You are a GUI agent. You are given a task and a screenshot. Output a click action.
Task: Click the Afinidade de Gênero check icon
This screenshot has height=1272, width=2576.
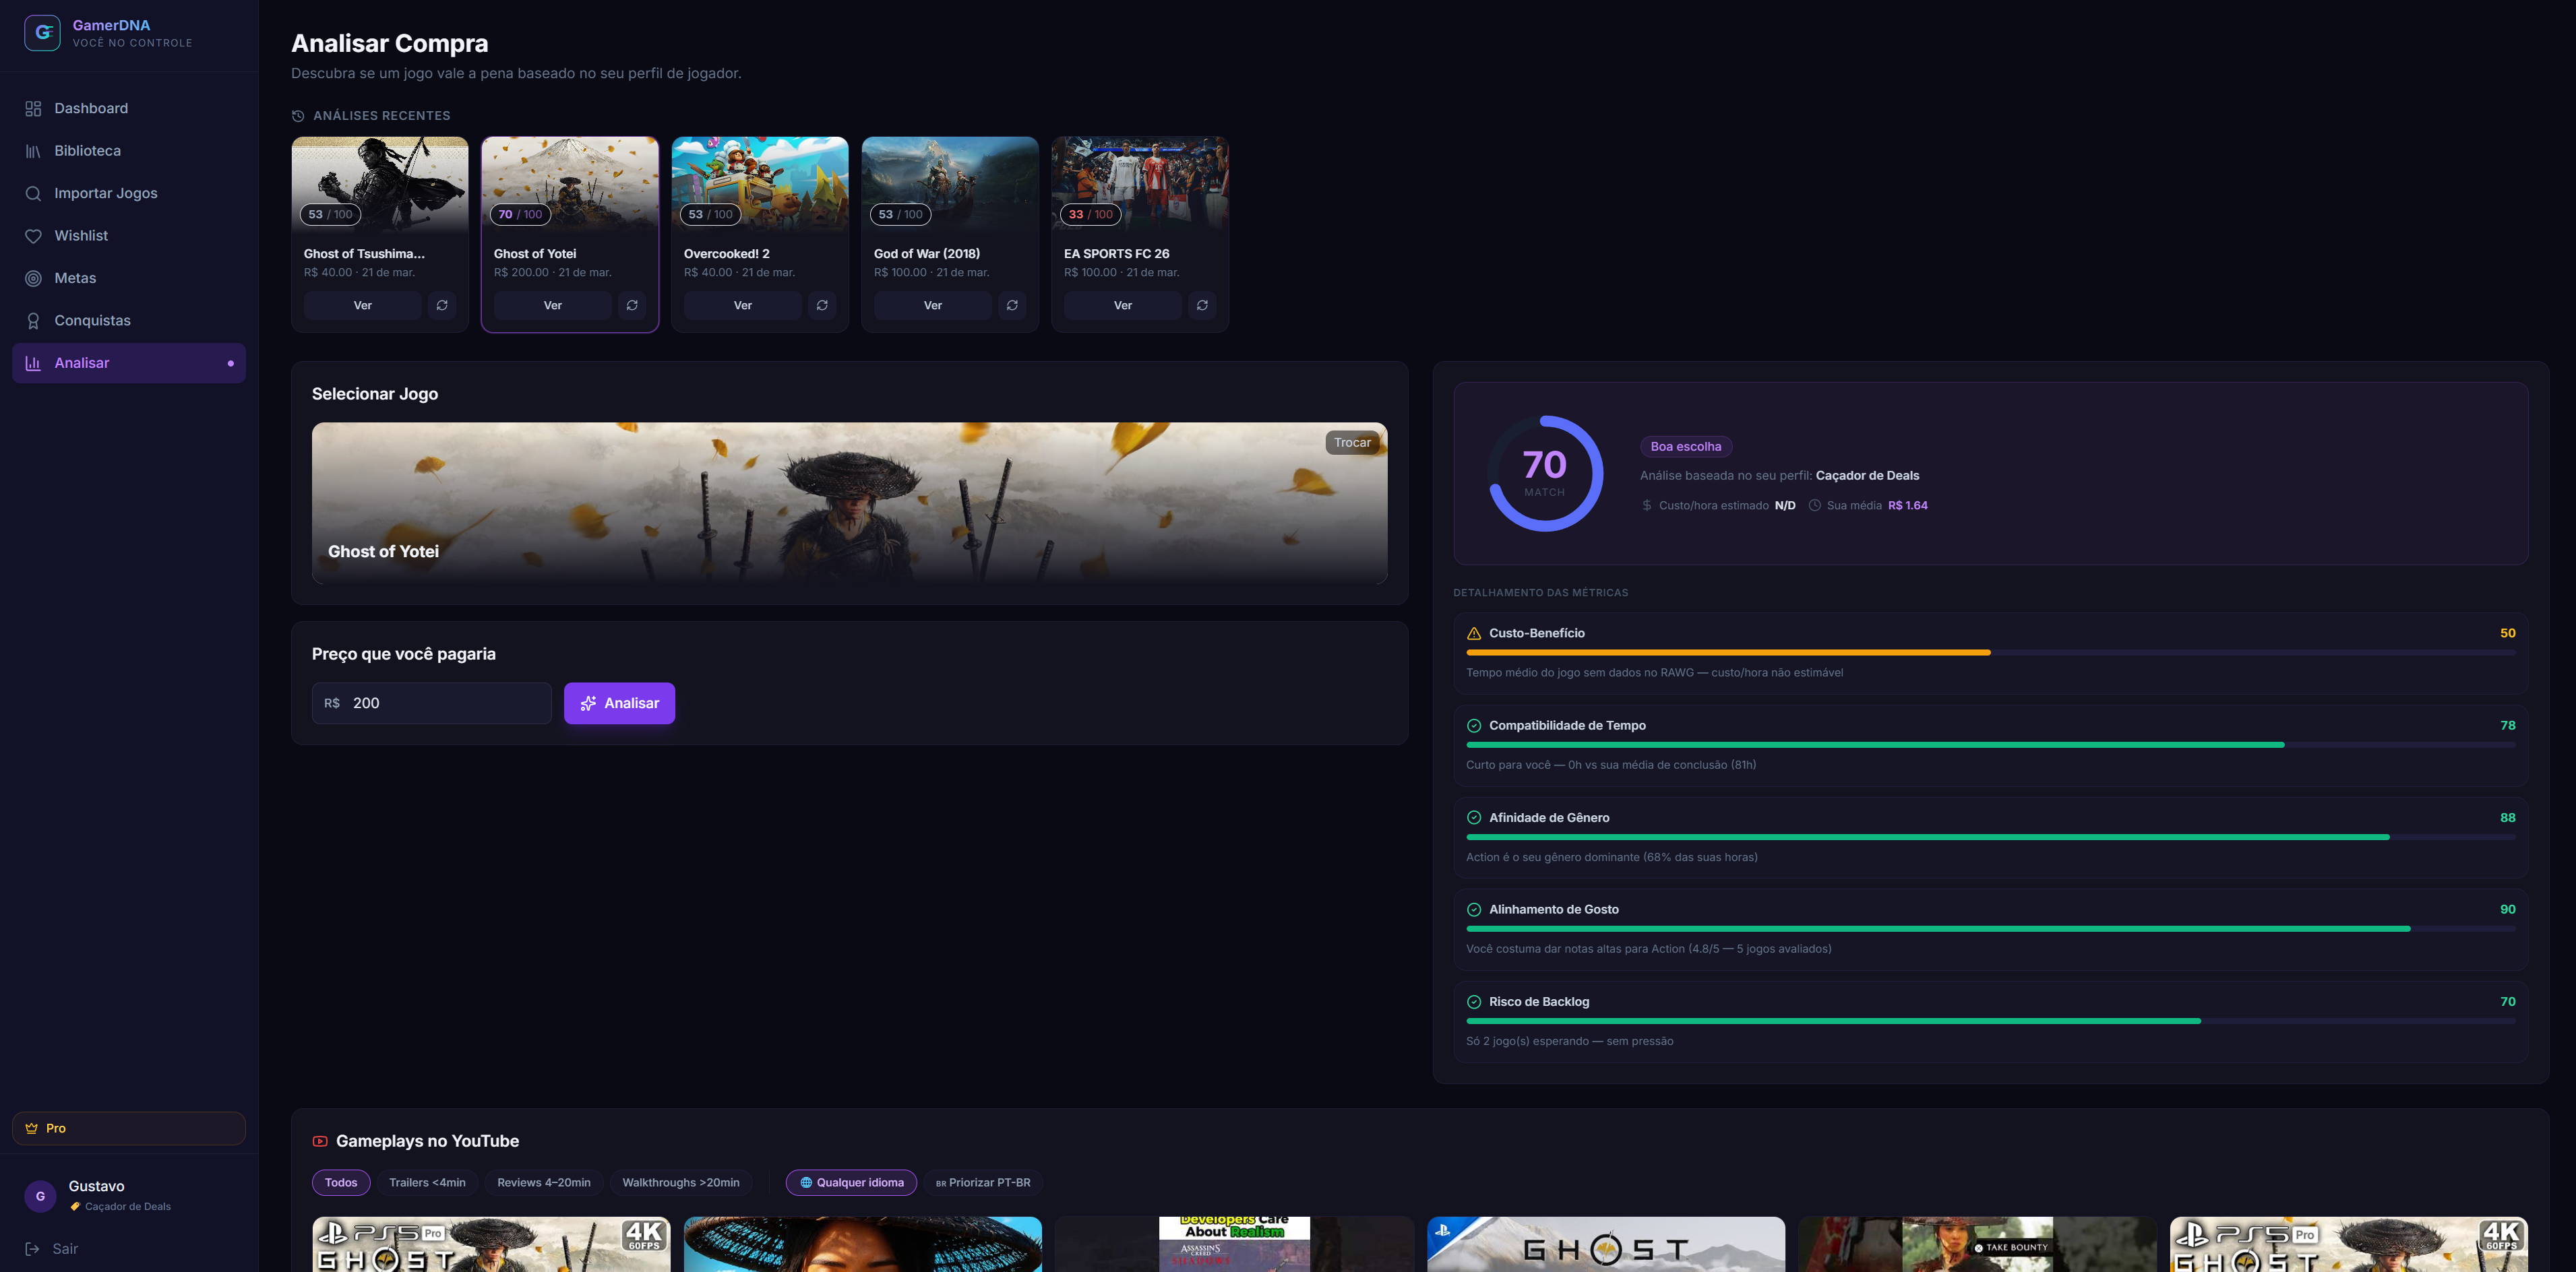coord(1474,818)
